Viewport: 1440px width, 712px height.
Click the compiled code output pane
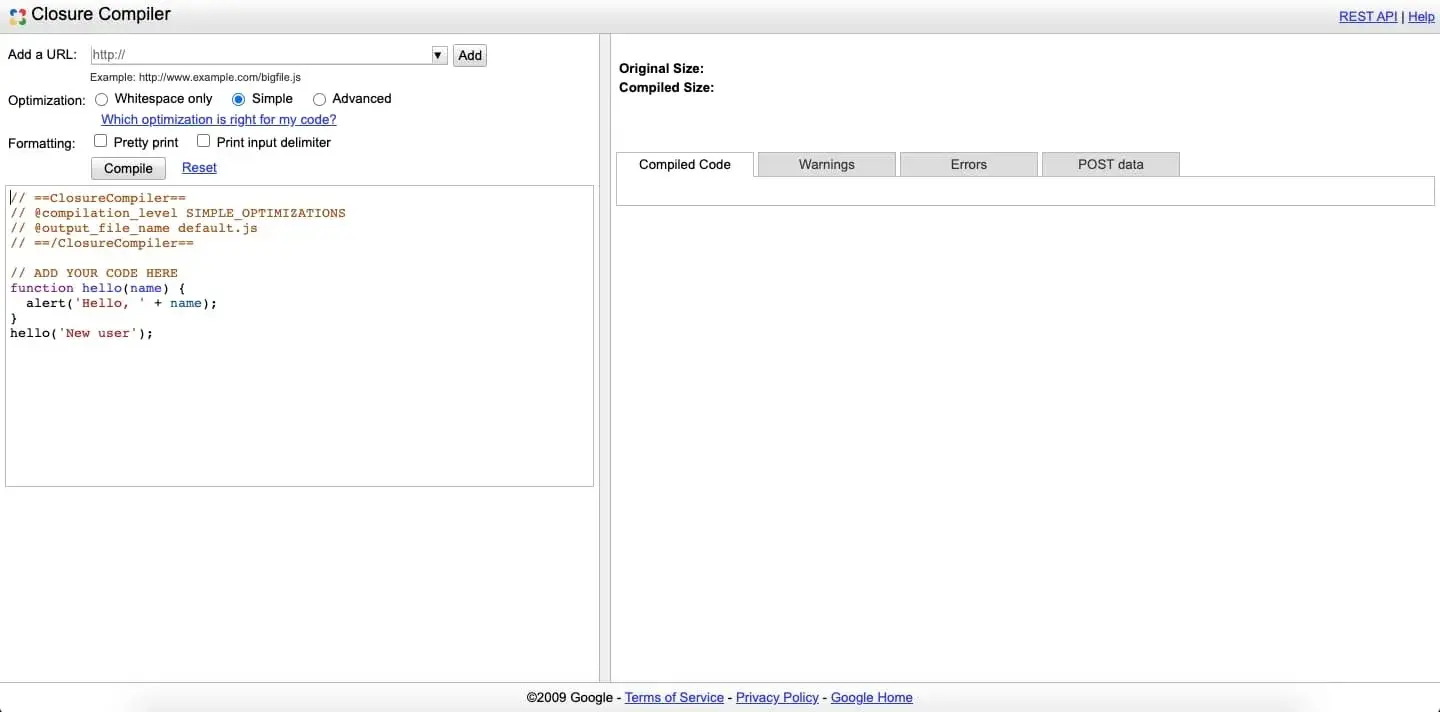[1025, 191]
